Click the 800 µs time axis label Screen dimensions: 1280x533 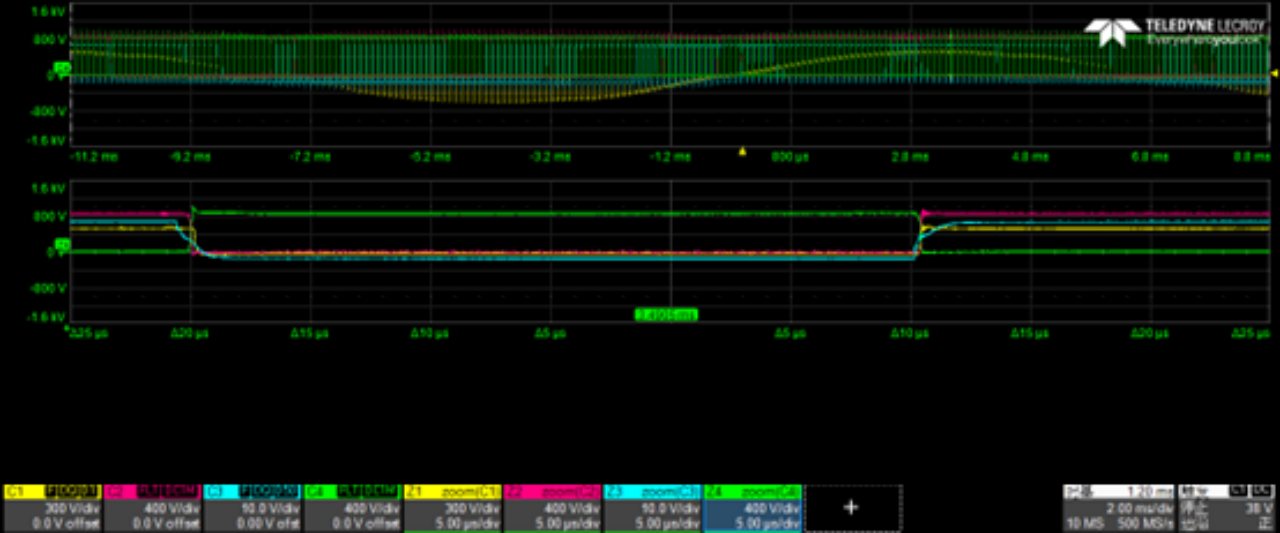[x=790, y=157]
